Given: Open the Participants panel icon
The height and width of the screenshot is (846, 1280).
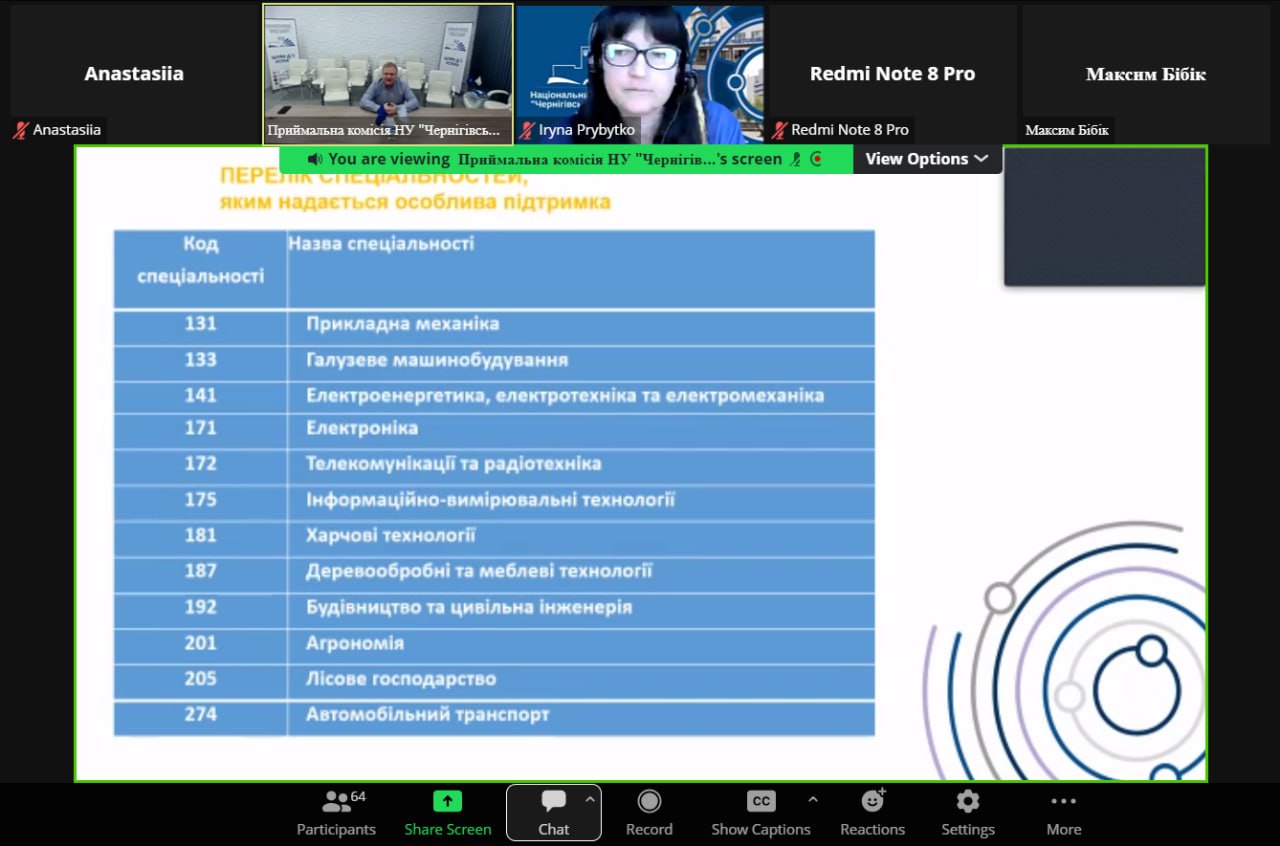Looking at the screenshot, I should click(336, 802).
